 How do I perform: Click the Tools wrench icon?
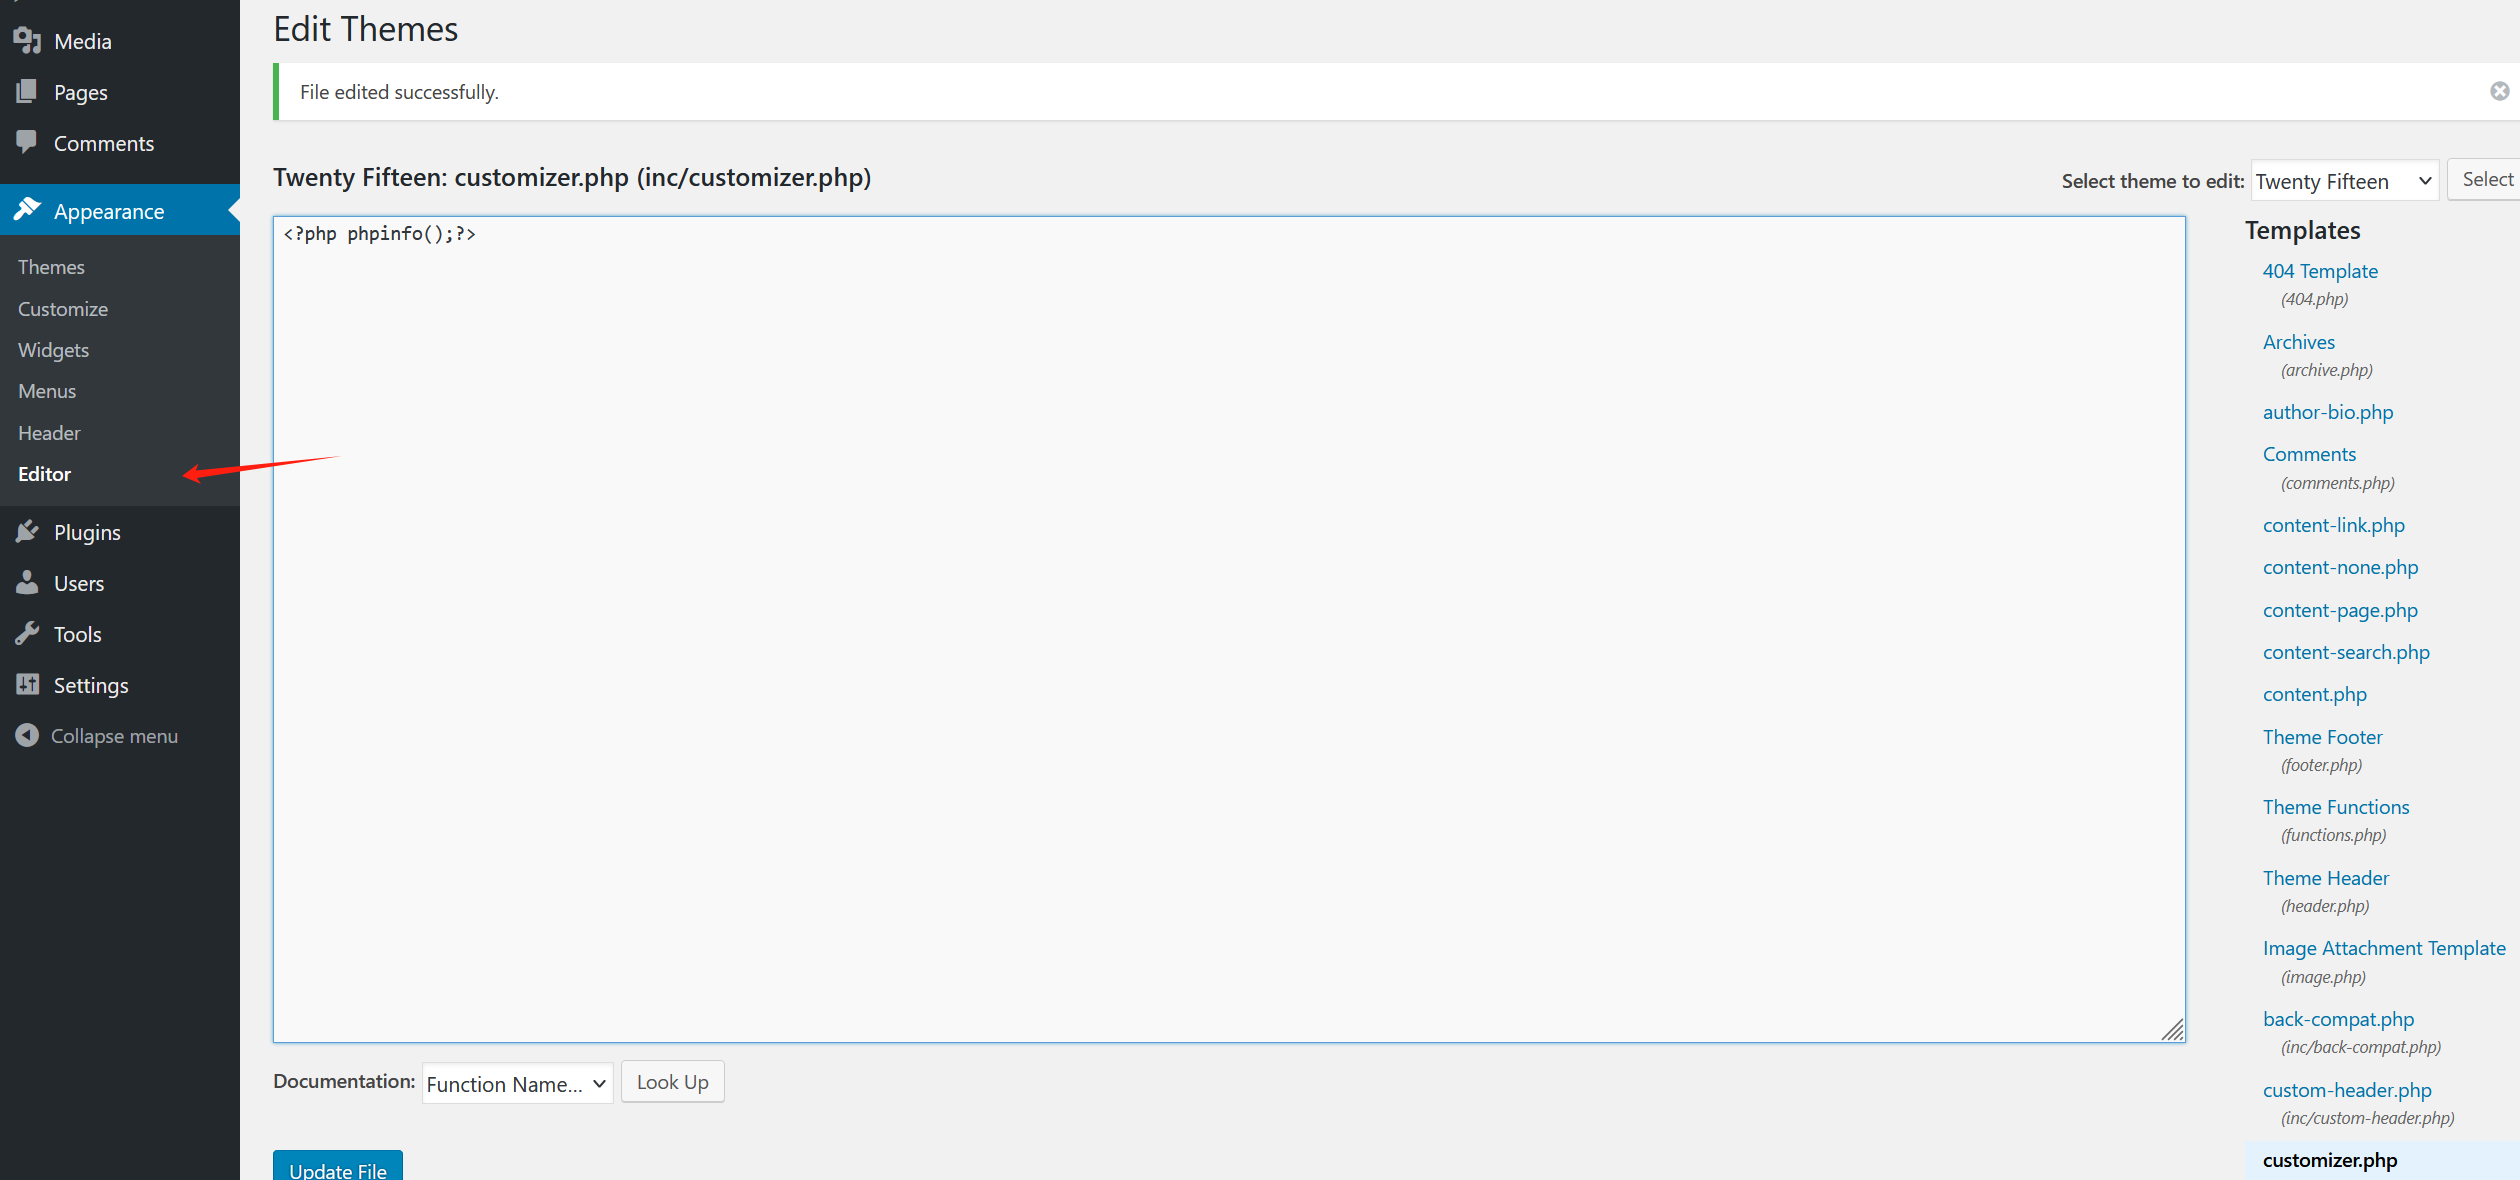click(x=27, y=634)
